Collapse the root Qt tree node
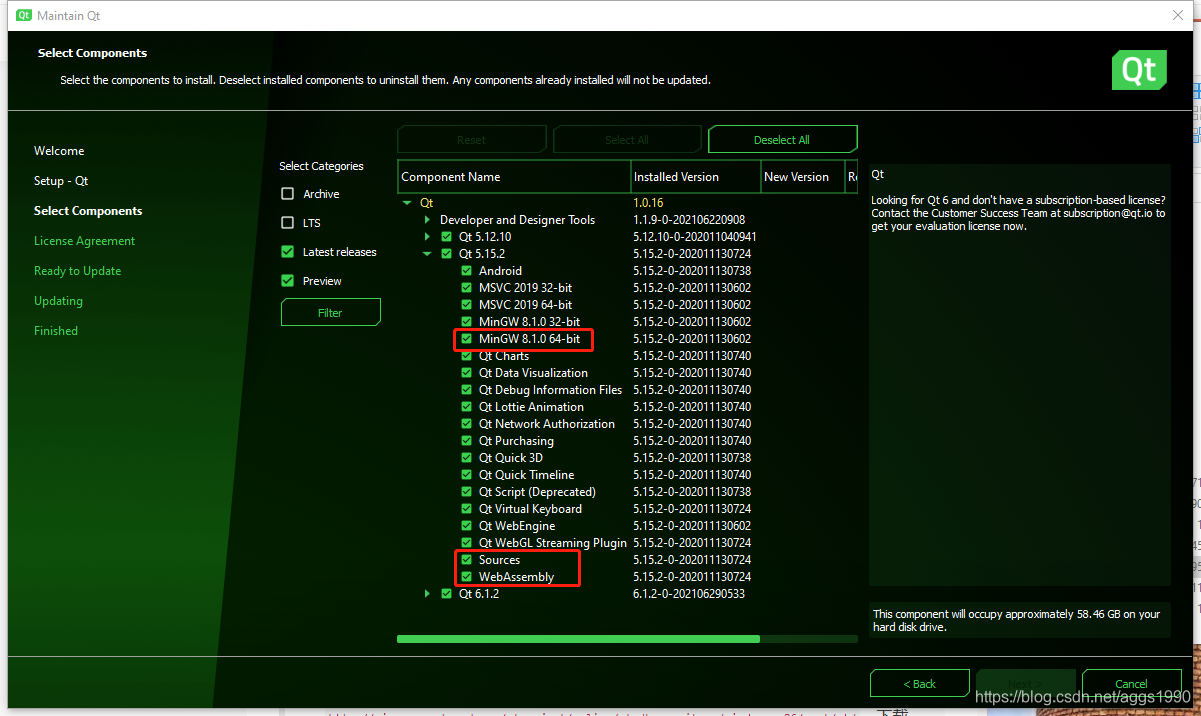Viewport: 1201px width, 716px height. tap(407, 203)
